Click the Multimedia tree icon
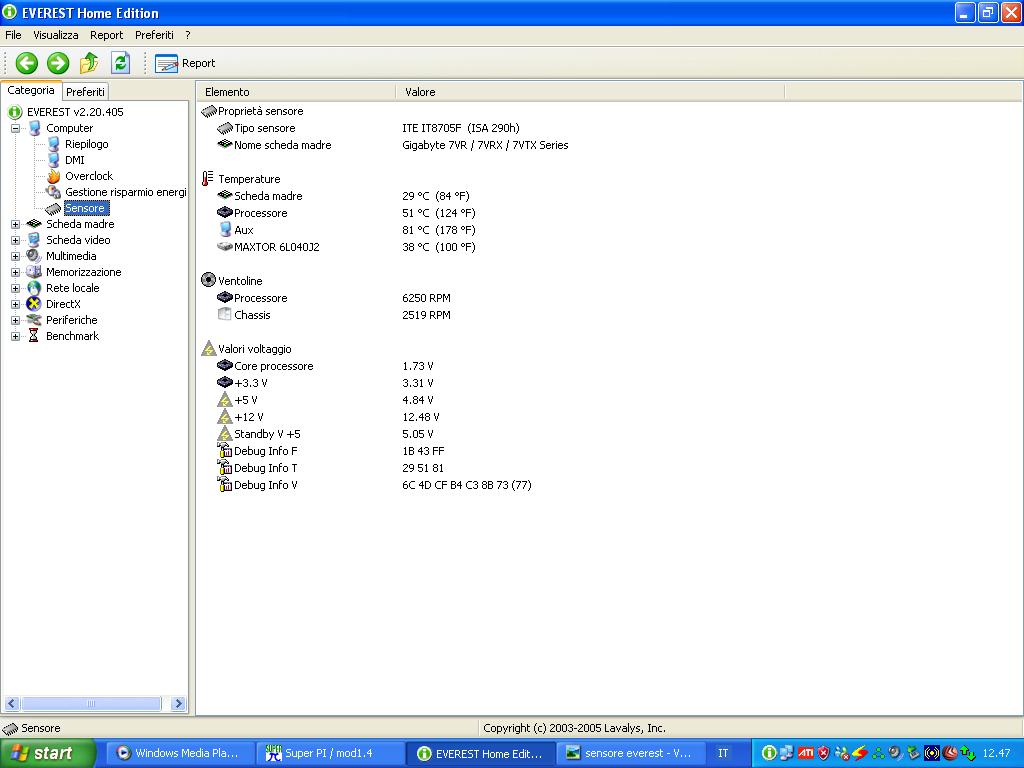This screenshot has height=768, width=1024. [33, 256]
